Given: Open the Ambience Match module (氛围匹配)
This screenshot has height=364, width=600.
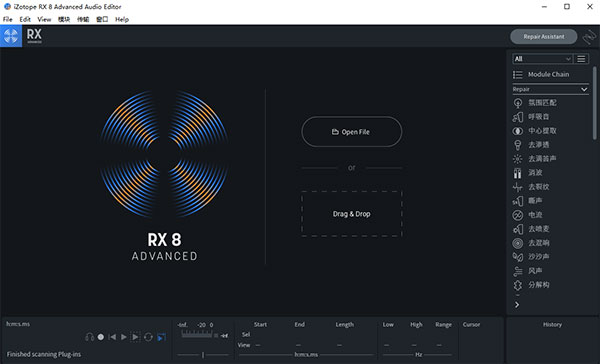Looking at the screenshot, I should tap(535, 103).
